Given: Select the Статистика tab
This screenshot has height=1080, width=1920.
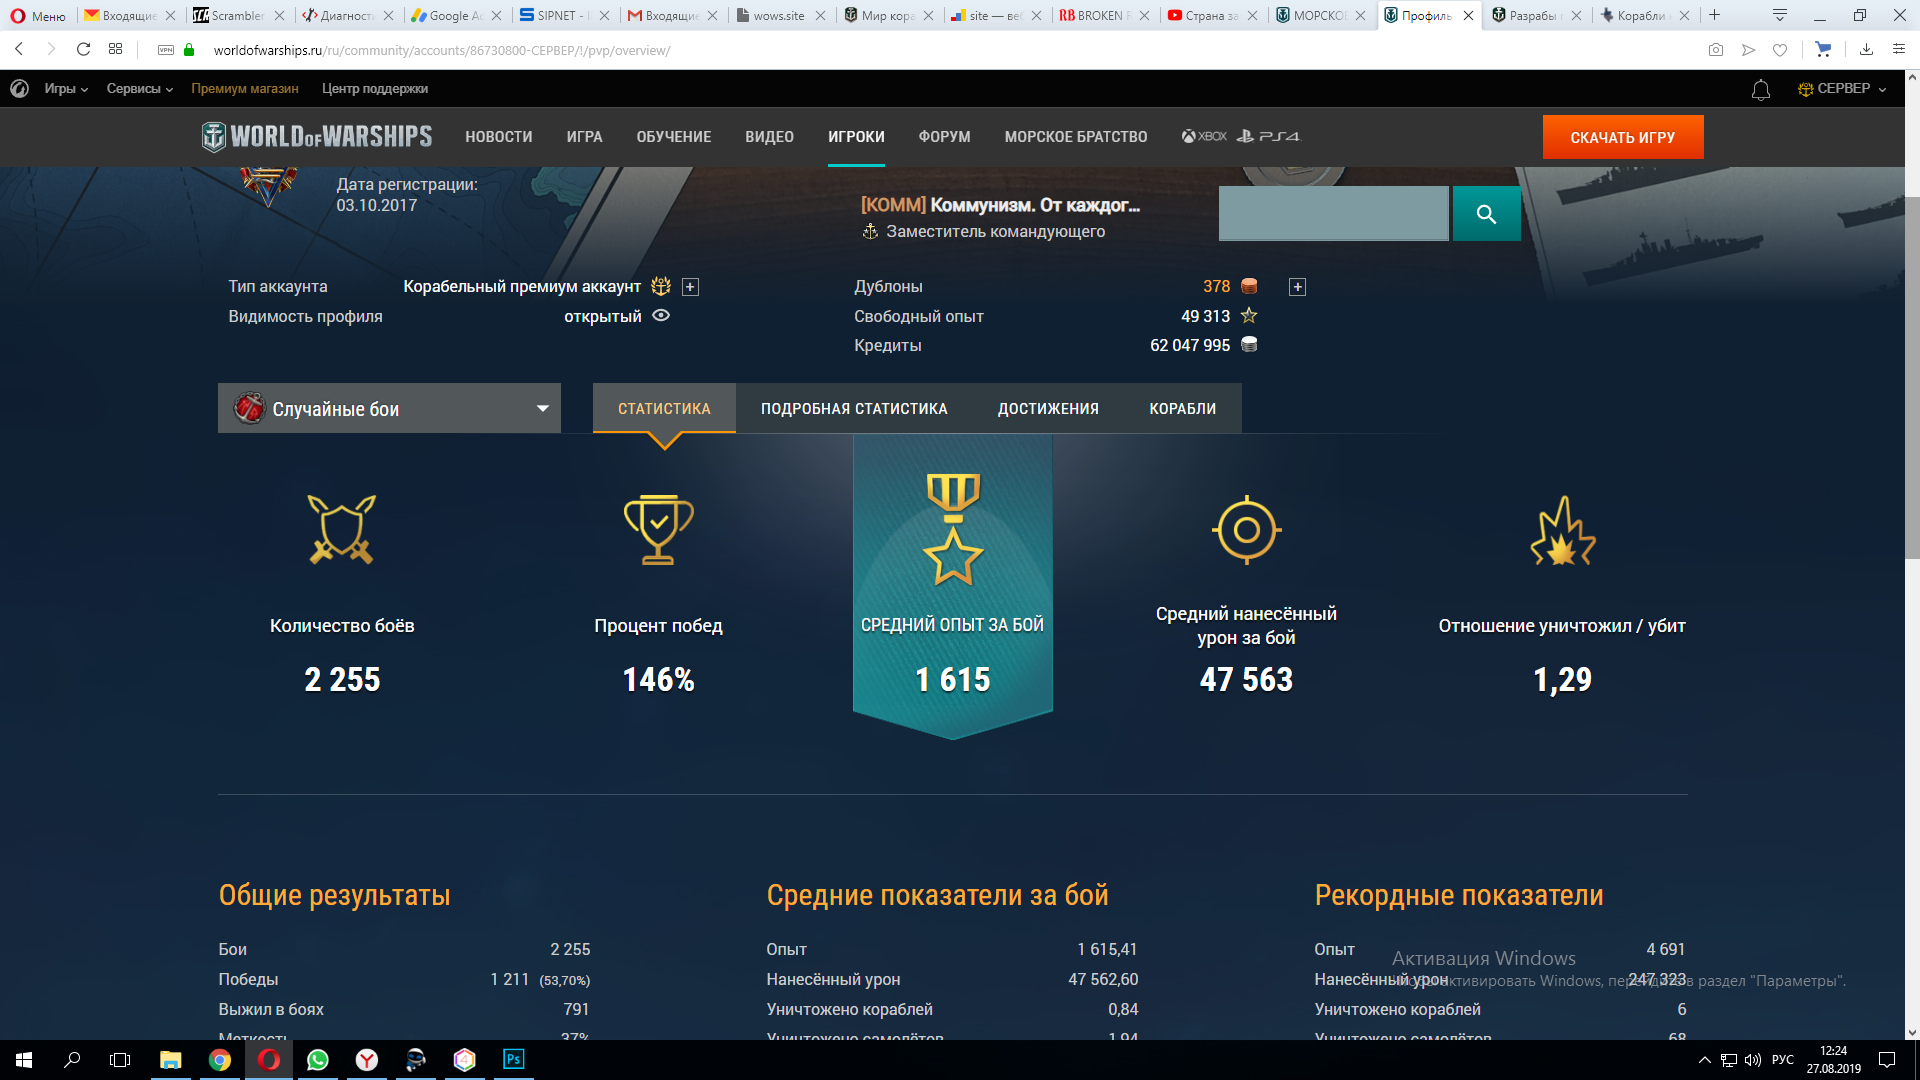Looking at the screenshot, I should click(x=664, y=409).
